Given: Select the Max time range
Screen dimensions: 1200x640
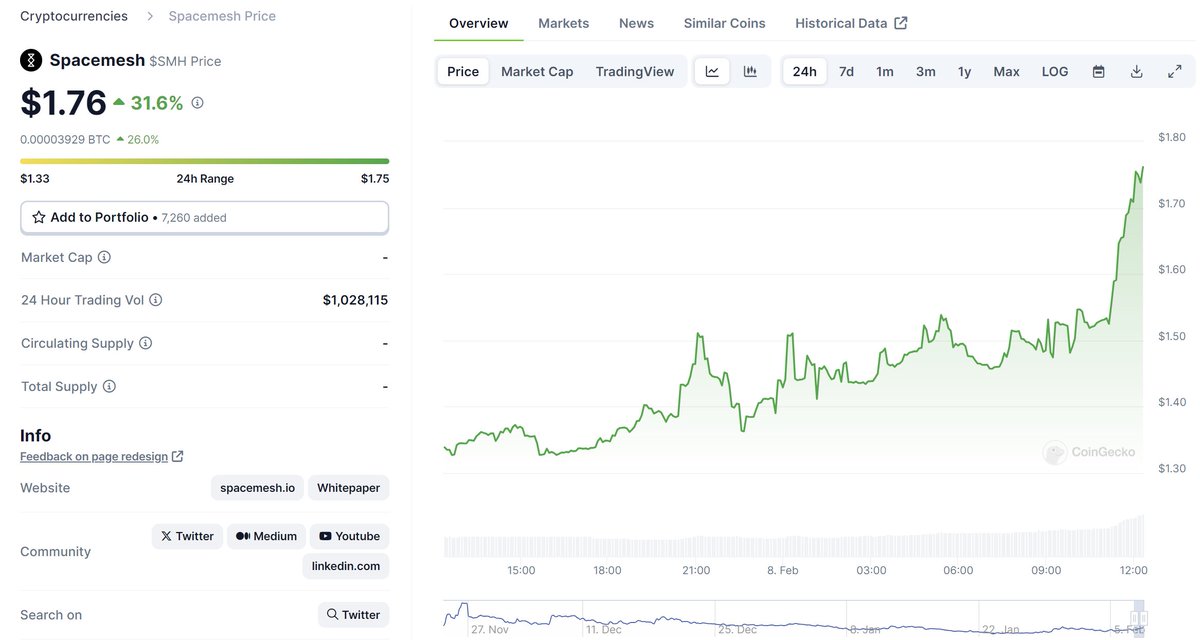Looking at the screenshot, I should click(x=1006, y=71).
